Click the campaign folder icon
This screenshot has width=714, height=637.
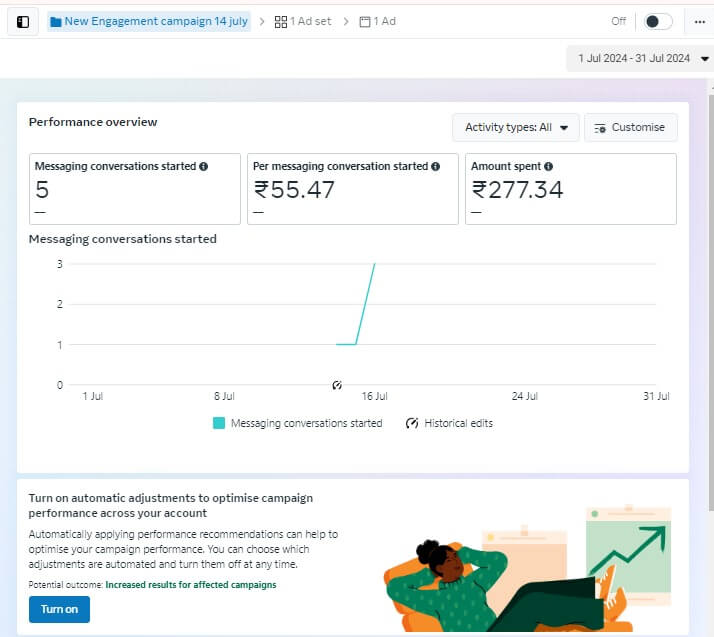coord(55,21)
